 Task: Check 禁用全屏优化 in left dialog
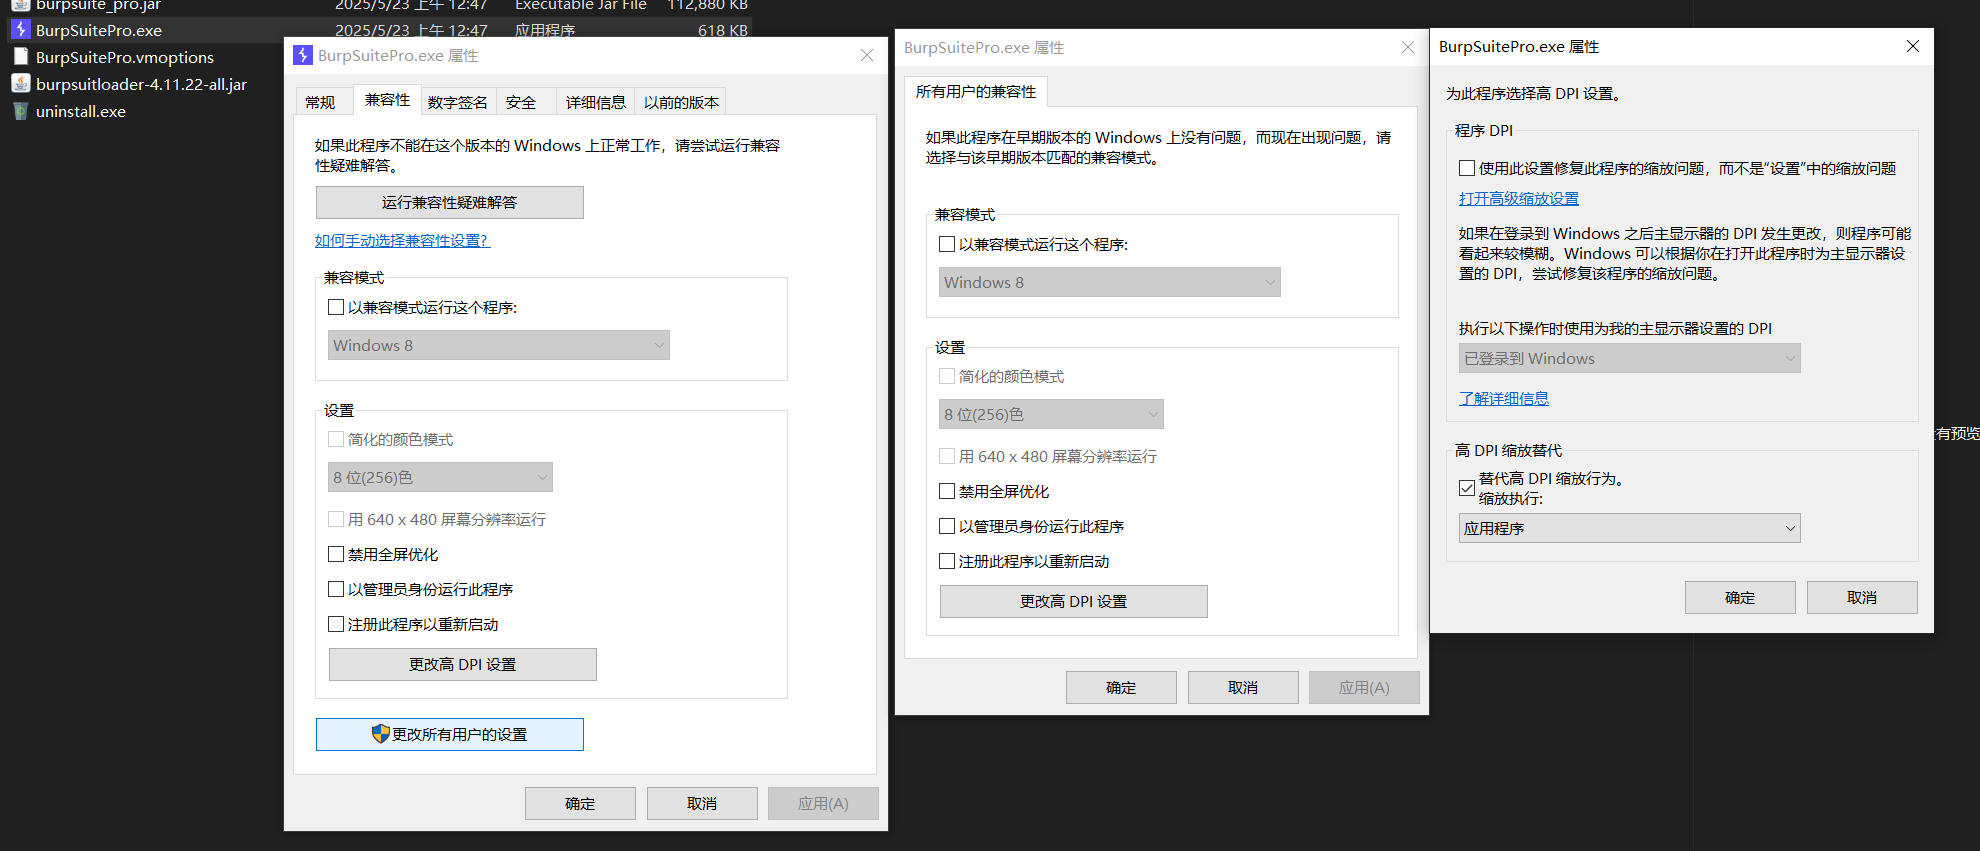coord(336,554)
